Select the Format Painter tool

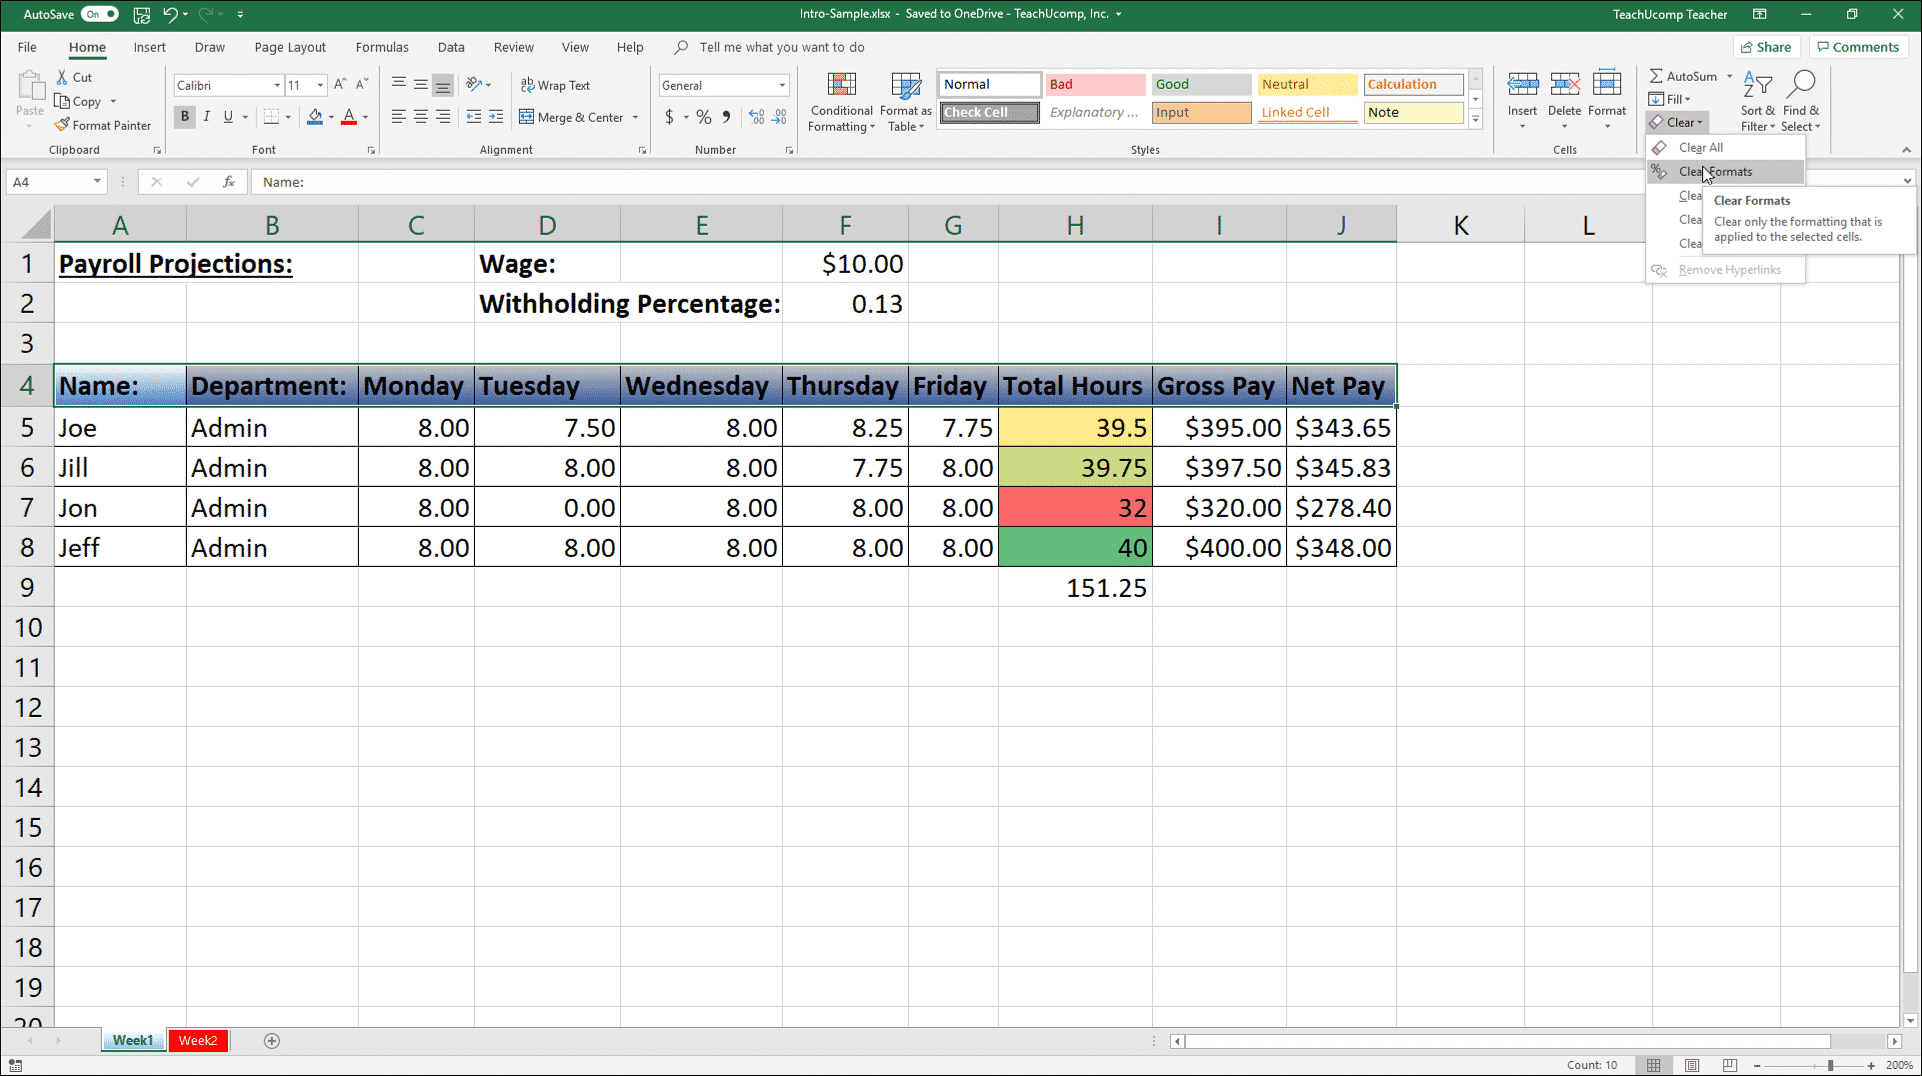click(x=103, y=124)
